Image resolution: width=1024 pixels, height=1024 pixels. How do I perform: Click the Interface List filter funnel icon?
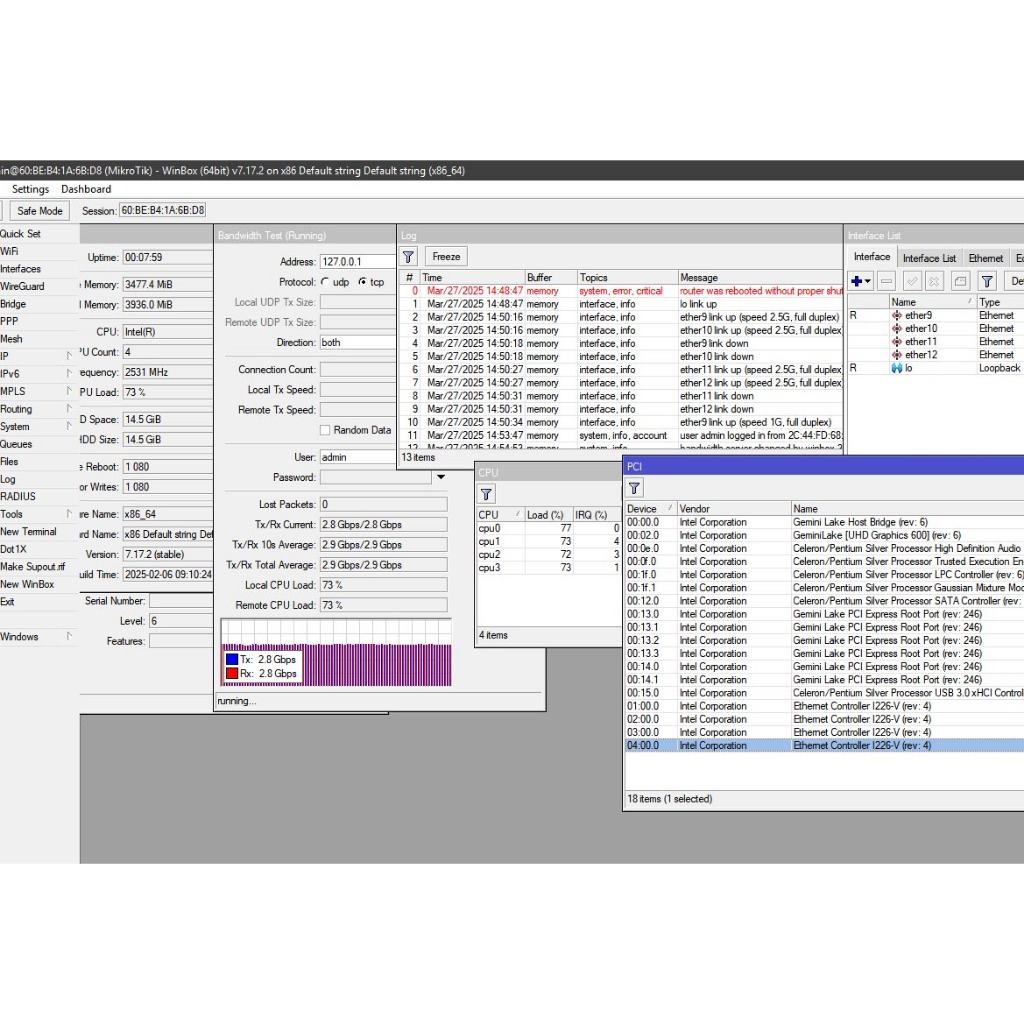tap(987, 283)
